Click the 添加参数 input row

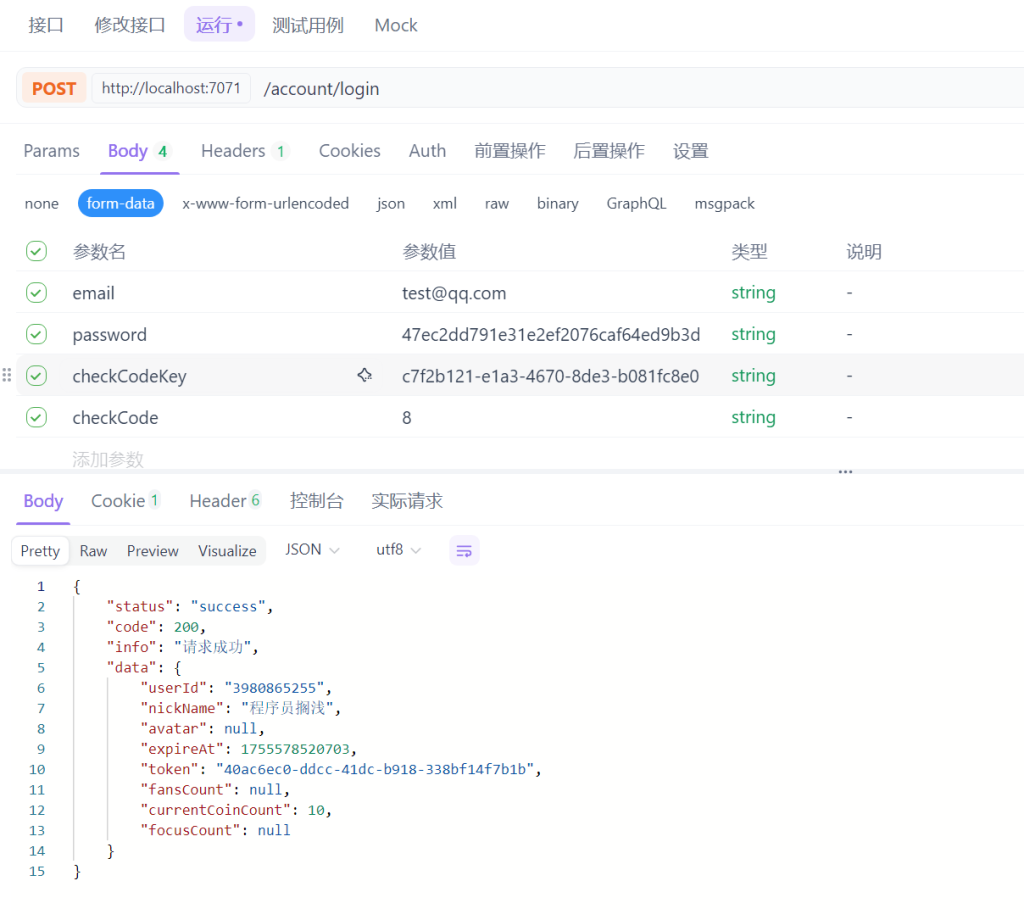(x=108, y=459)
